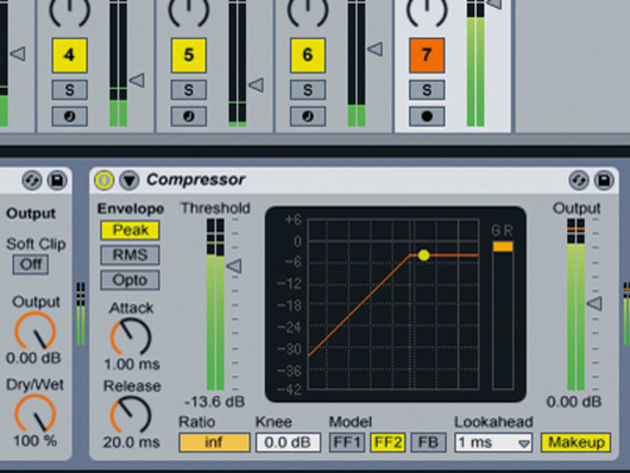Click the Compressor title bar name

(196, 180)
